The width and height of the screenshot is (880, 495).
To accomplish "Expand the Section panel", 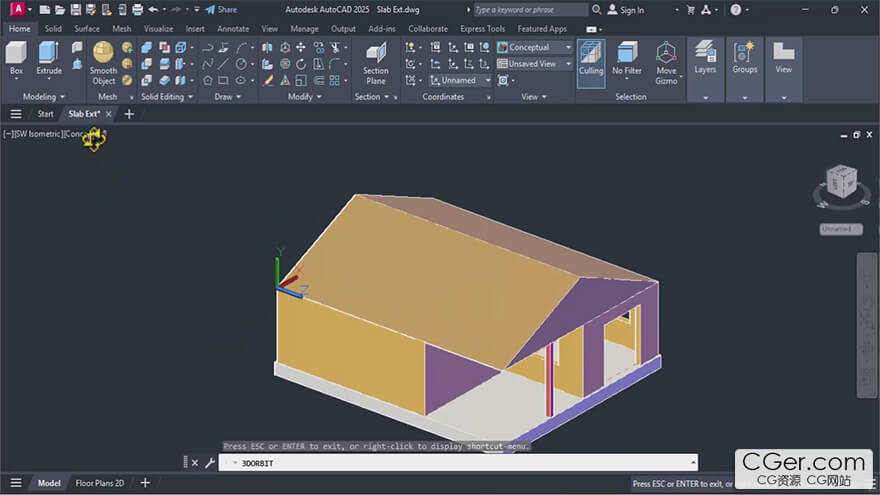I will tap(372, 97).
